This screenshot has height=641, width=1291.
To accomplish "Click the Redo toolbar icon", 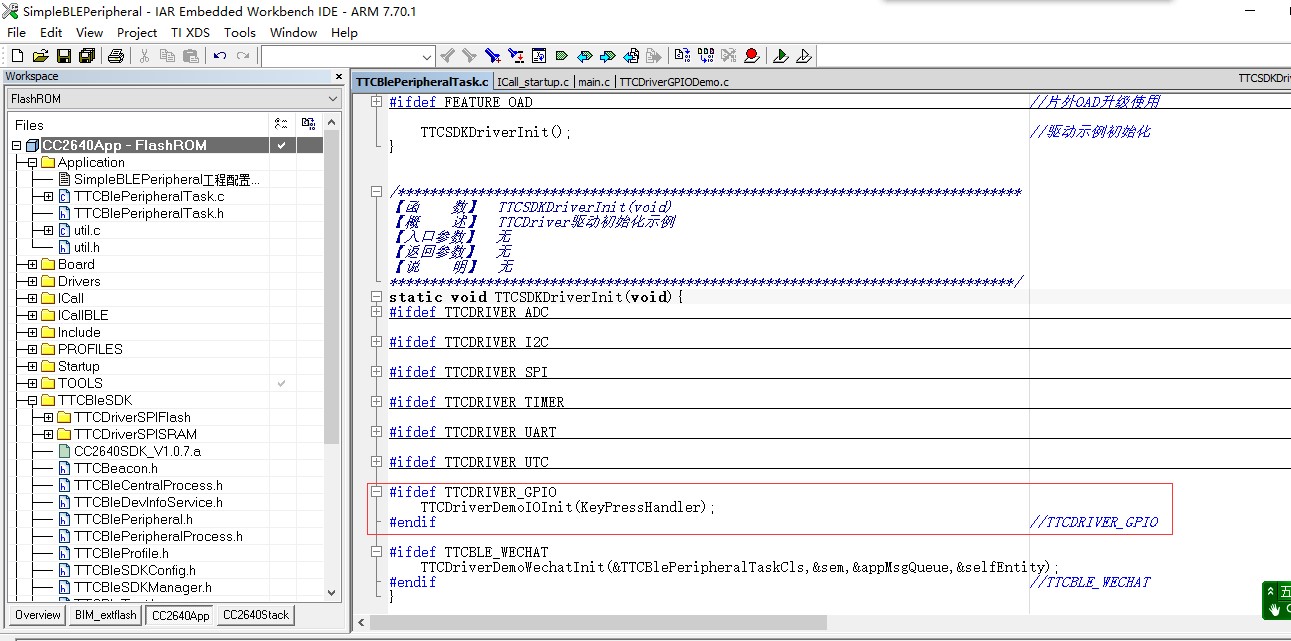I will (x=242, y=56).
